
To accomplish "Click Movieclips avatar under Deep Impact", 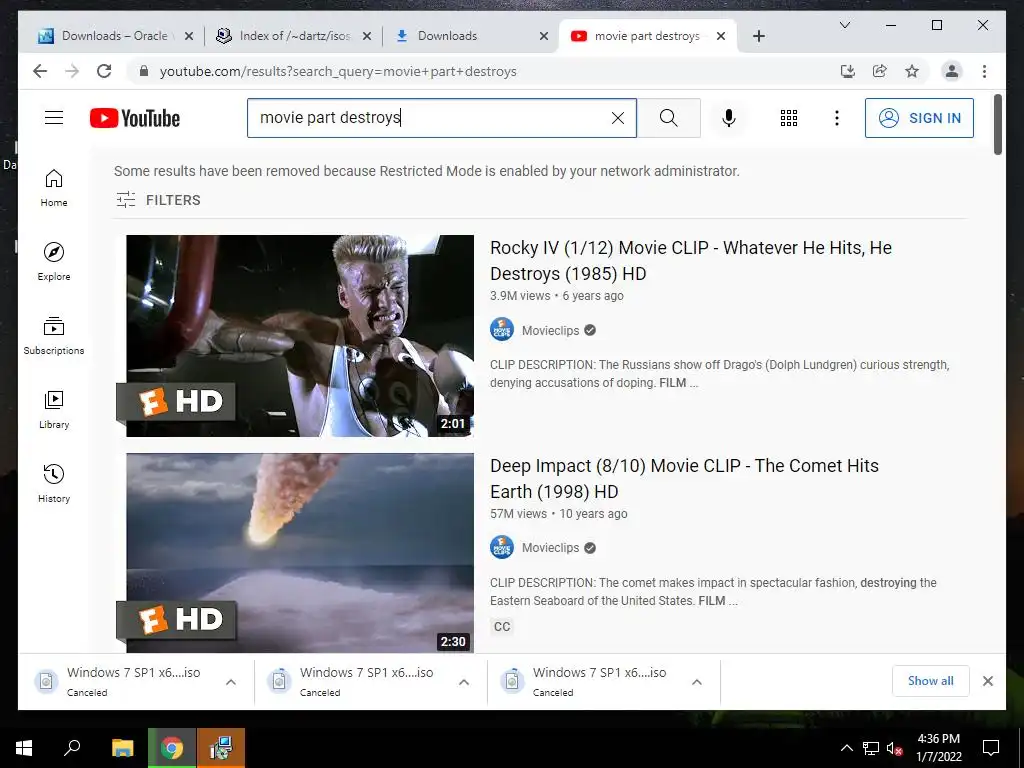I will click(502, 547).
